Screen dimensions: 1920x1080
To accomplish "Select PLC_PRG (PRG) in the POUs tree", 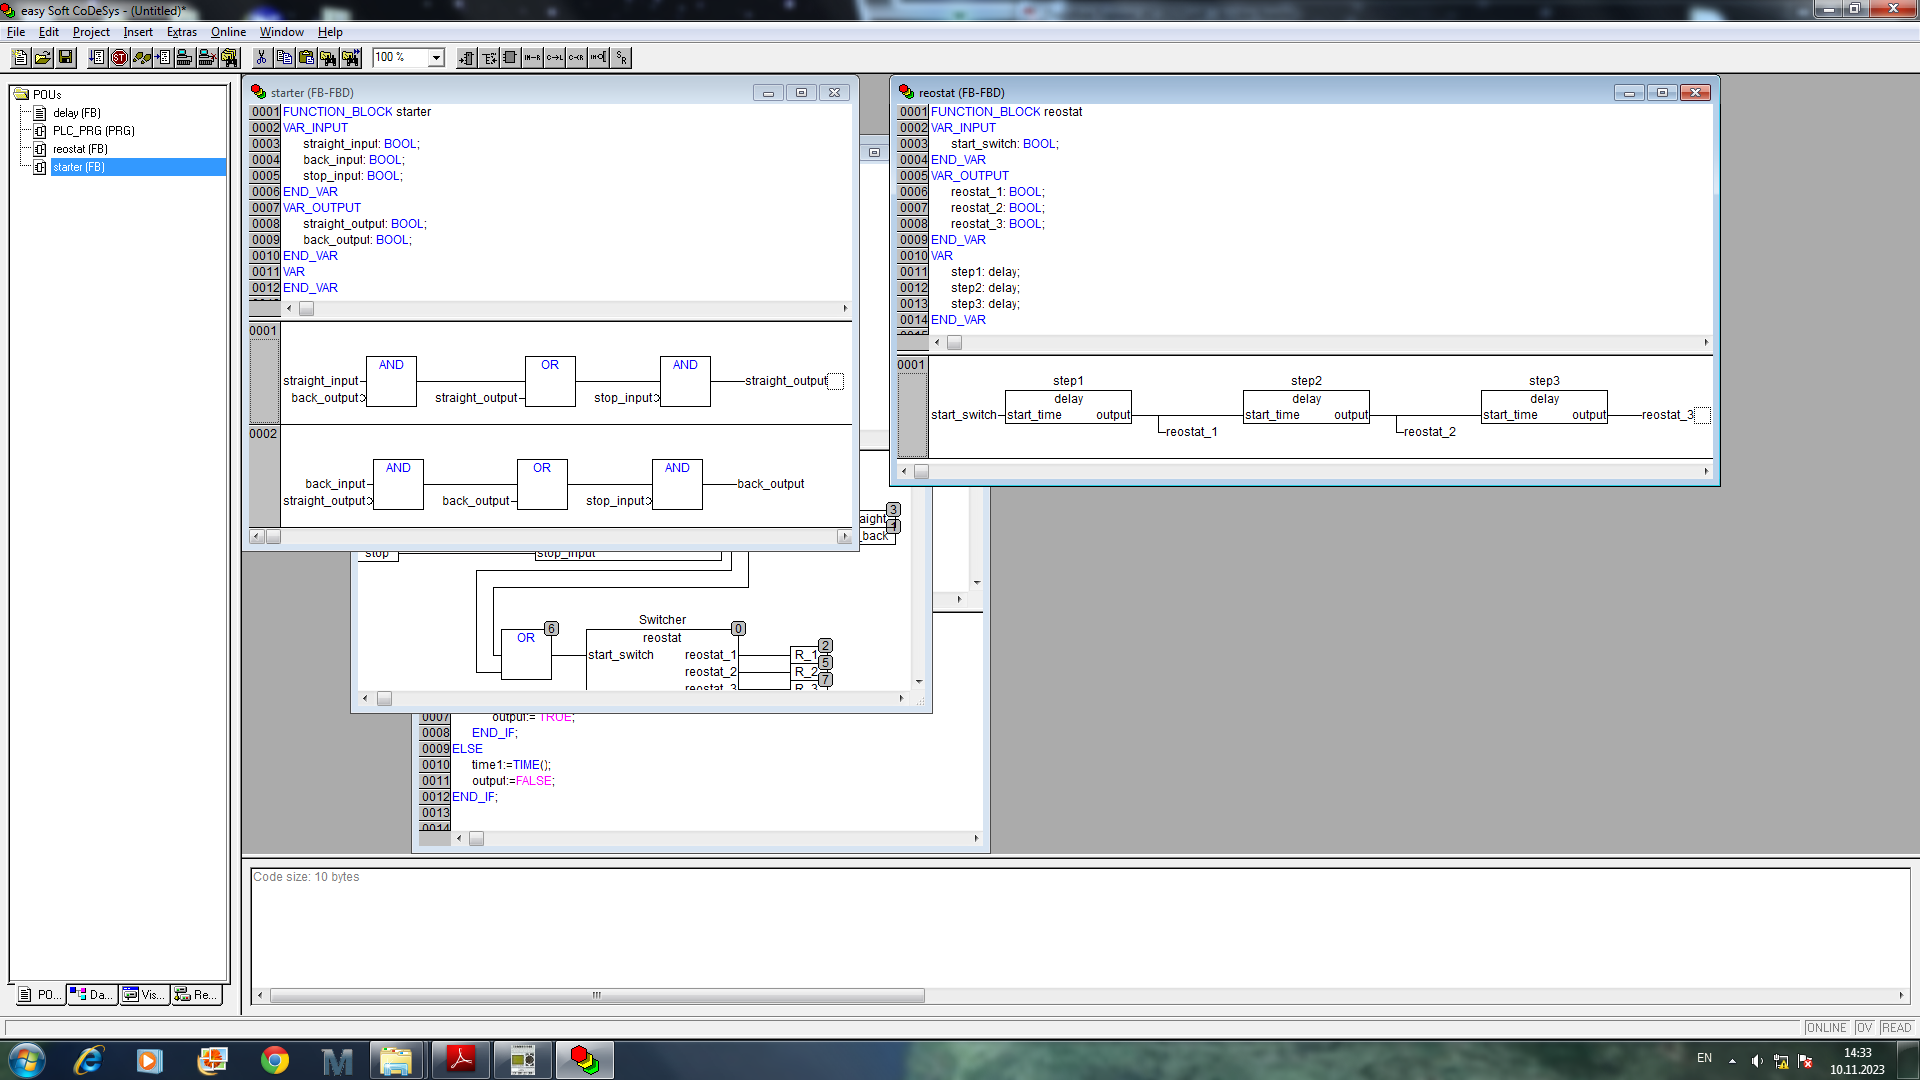I will 93,131.
